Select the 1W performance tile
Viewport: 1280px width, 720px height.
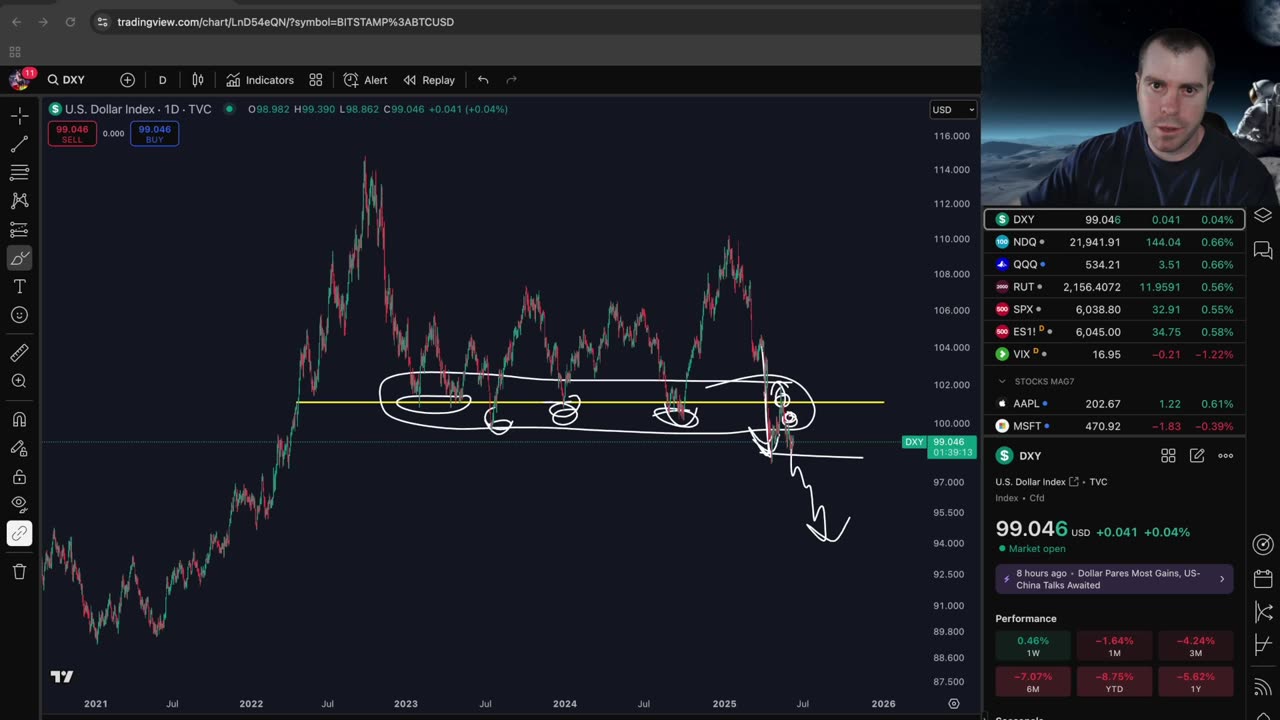1033,646
